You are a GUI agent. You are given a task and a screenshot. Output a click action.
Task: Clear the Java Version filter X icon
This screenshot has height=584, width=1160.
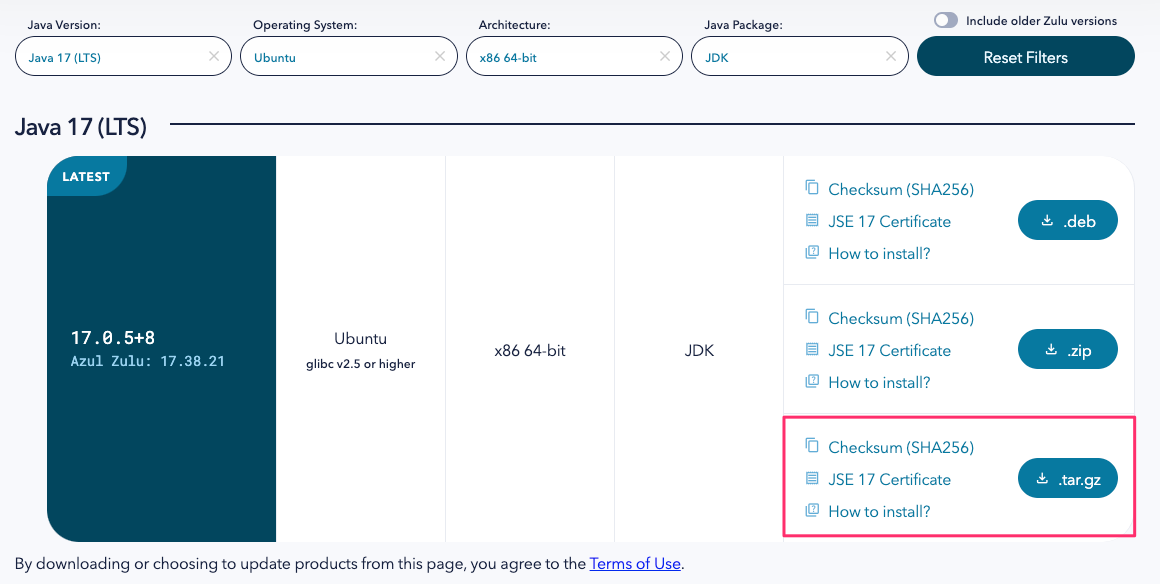coord(214,56)
